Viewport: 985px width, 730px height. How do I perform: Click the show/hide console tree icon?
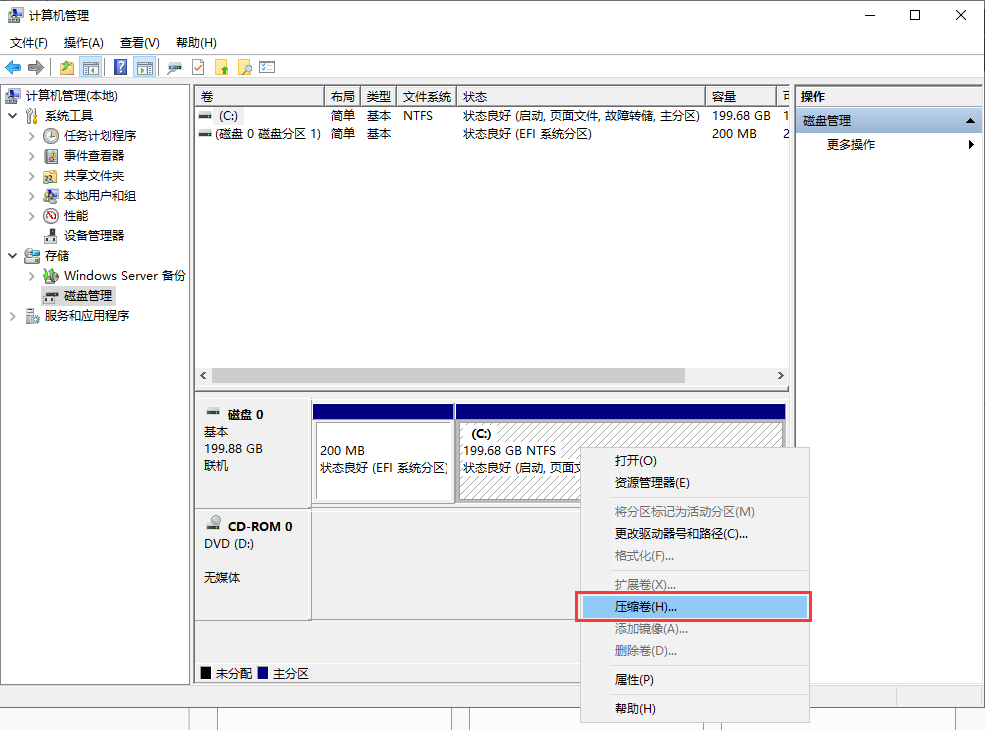click(x=90, y=67)
